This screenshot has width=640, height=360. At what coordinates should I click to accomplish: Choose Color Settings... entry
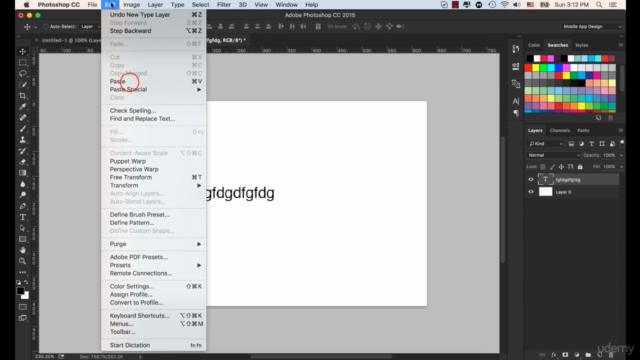click(x=153, y=287)
